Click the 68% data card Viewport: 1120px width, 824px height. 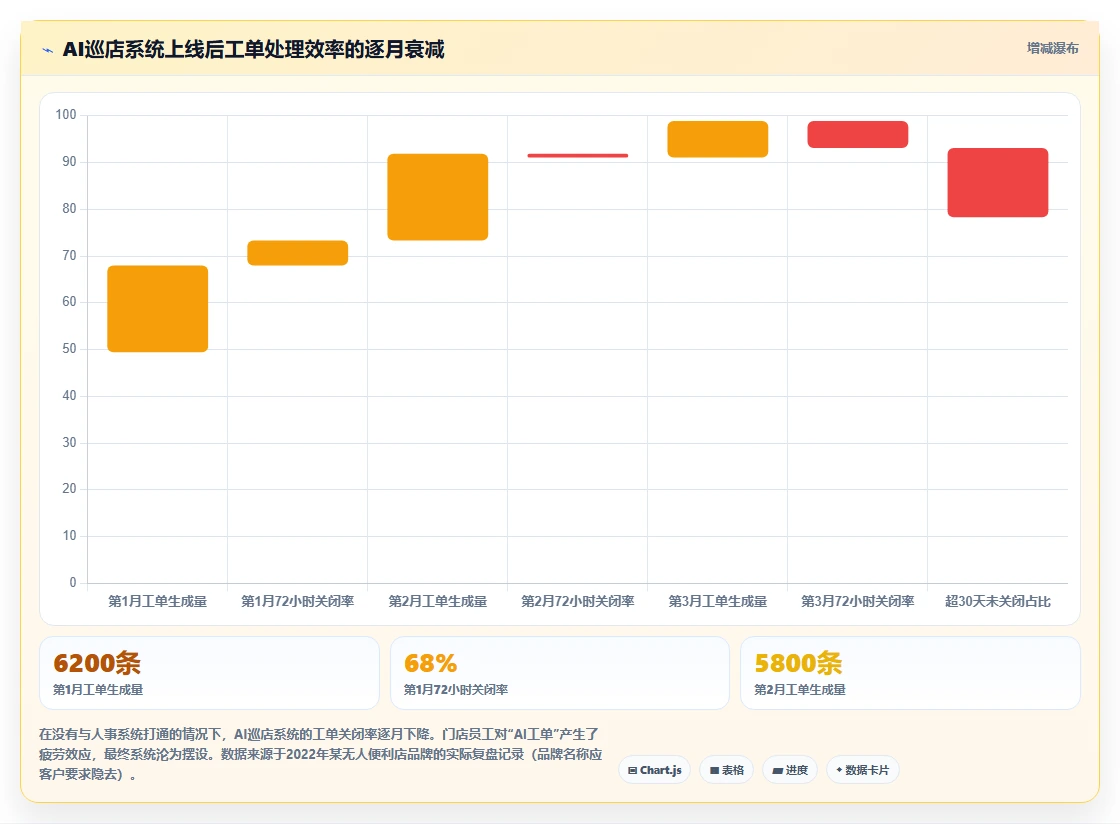(560, 673)
